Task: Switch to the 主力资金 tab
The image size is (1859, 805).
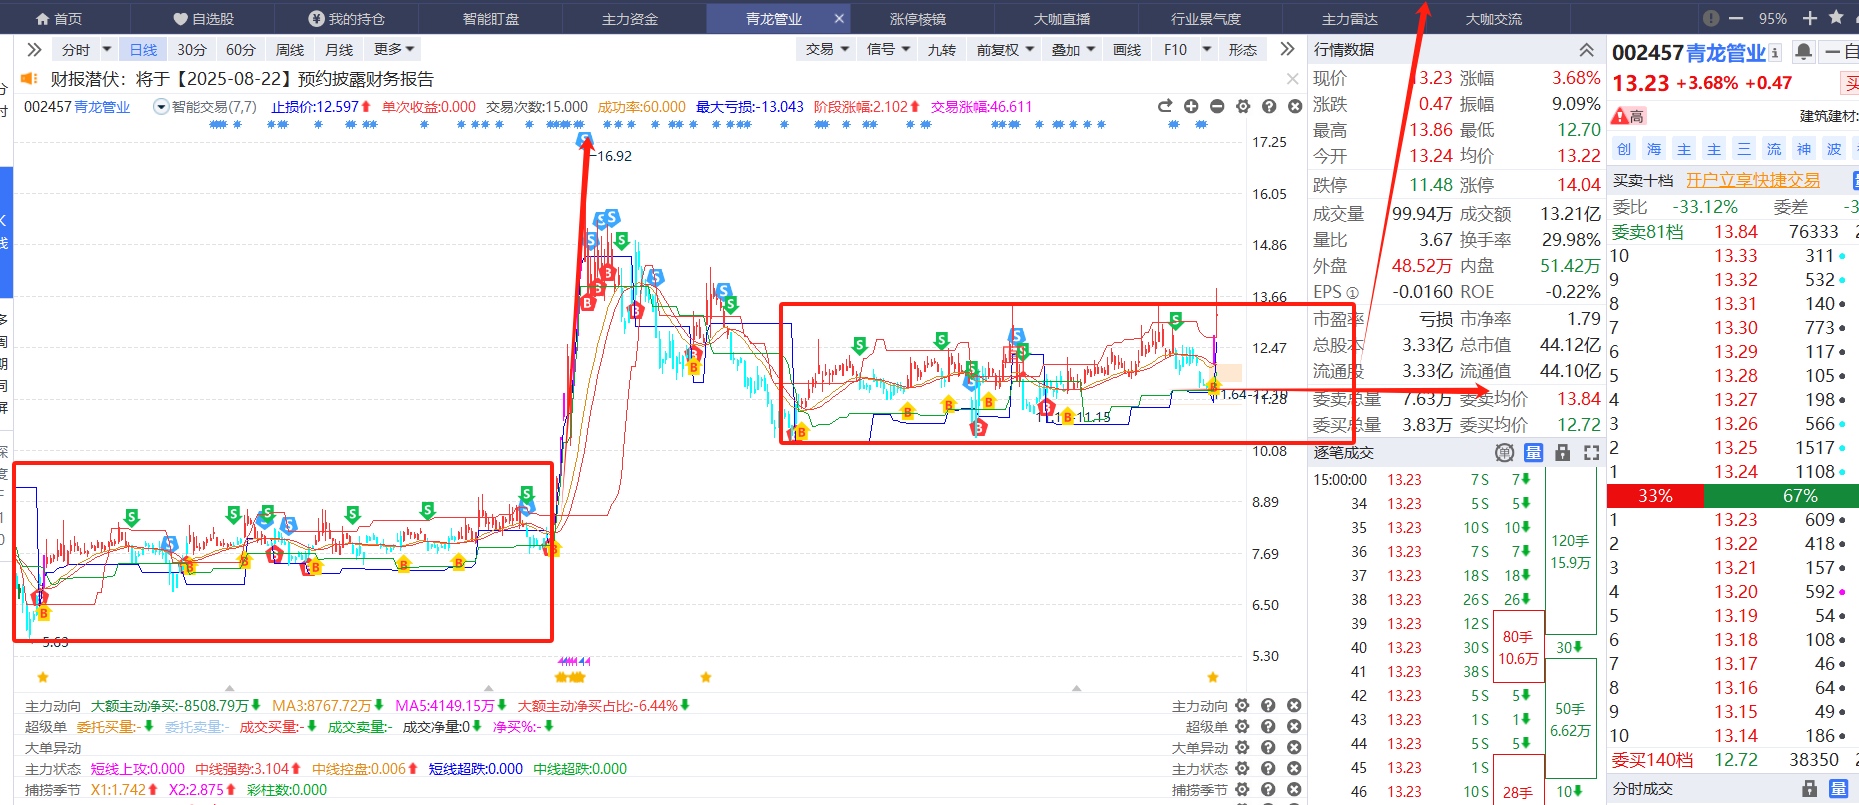Action: 630,19
